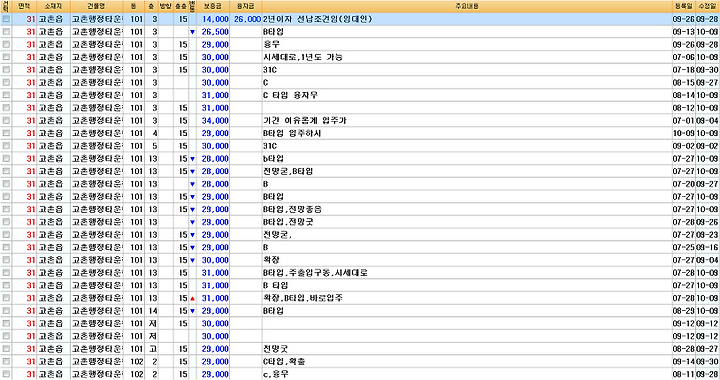
Task: Click the registration date 08-15
Action: (683, 83)
